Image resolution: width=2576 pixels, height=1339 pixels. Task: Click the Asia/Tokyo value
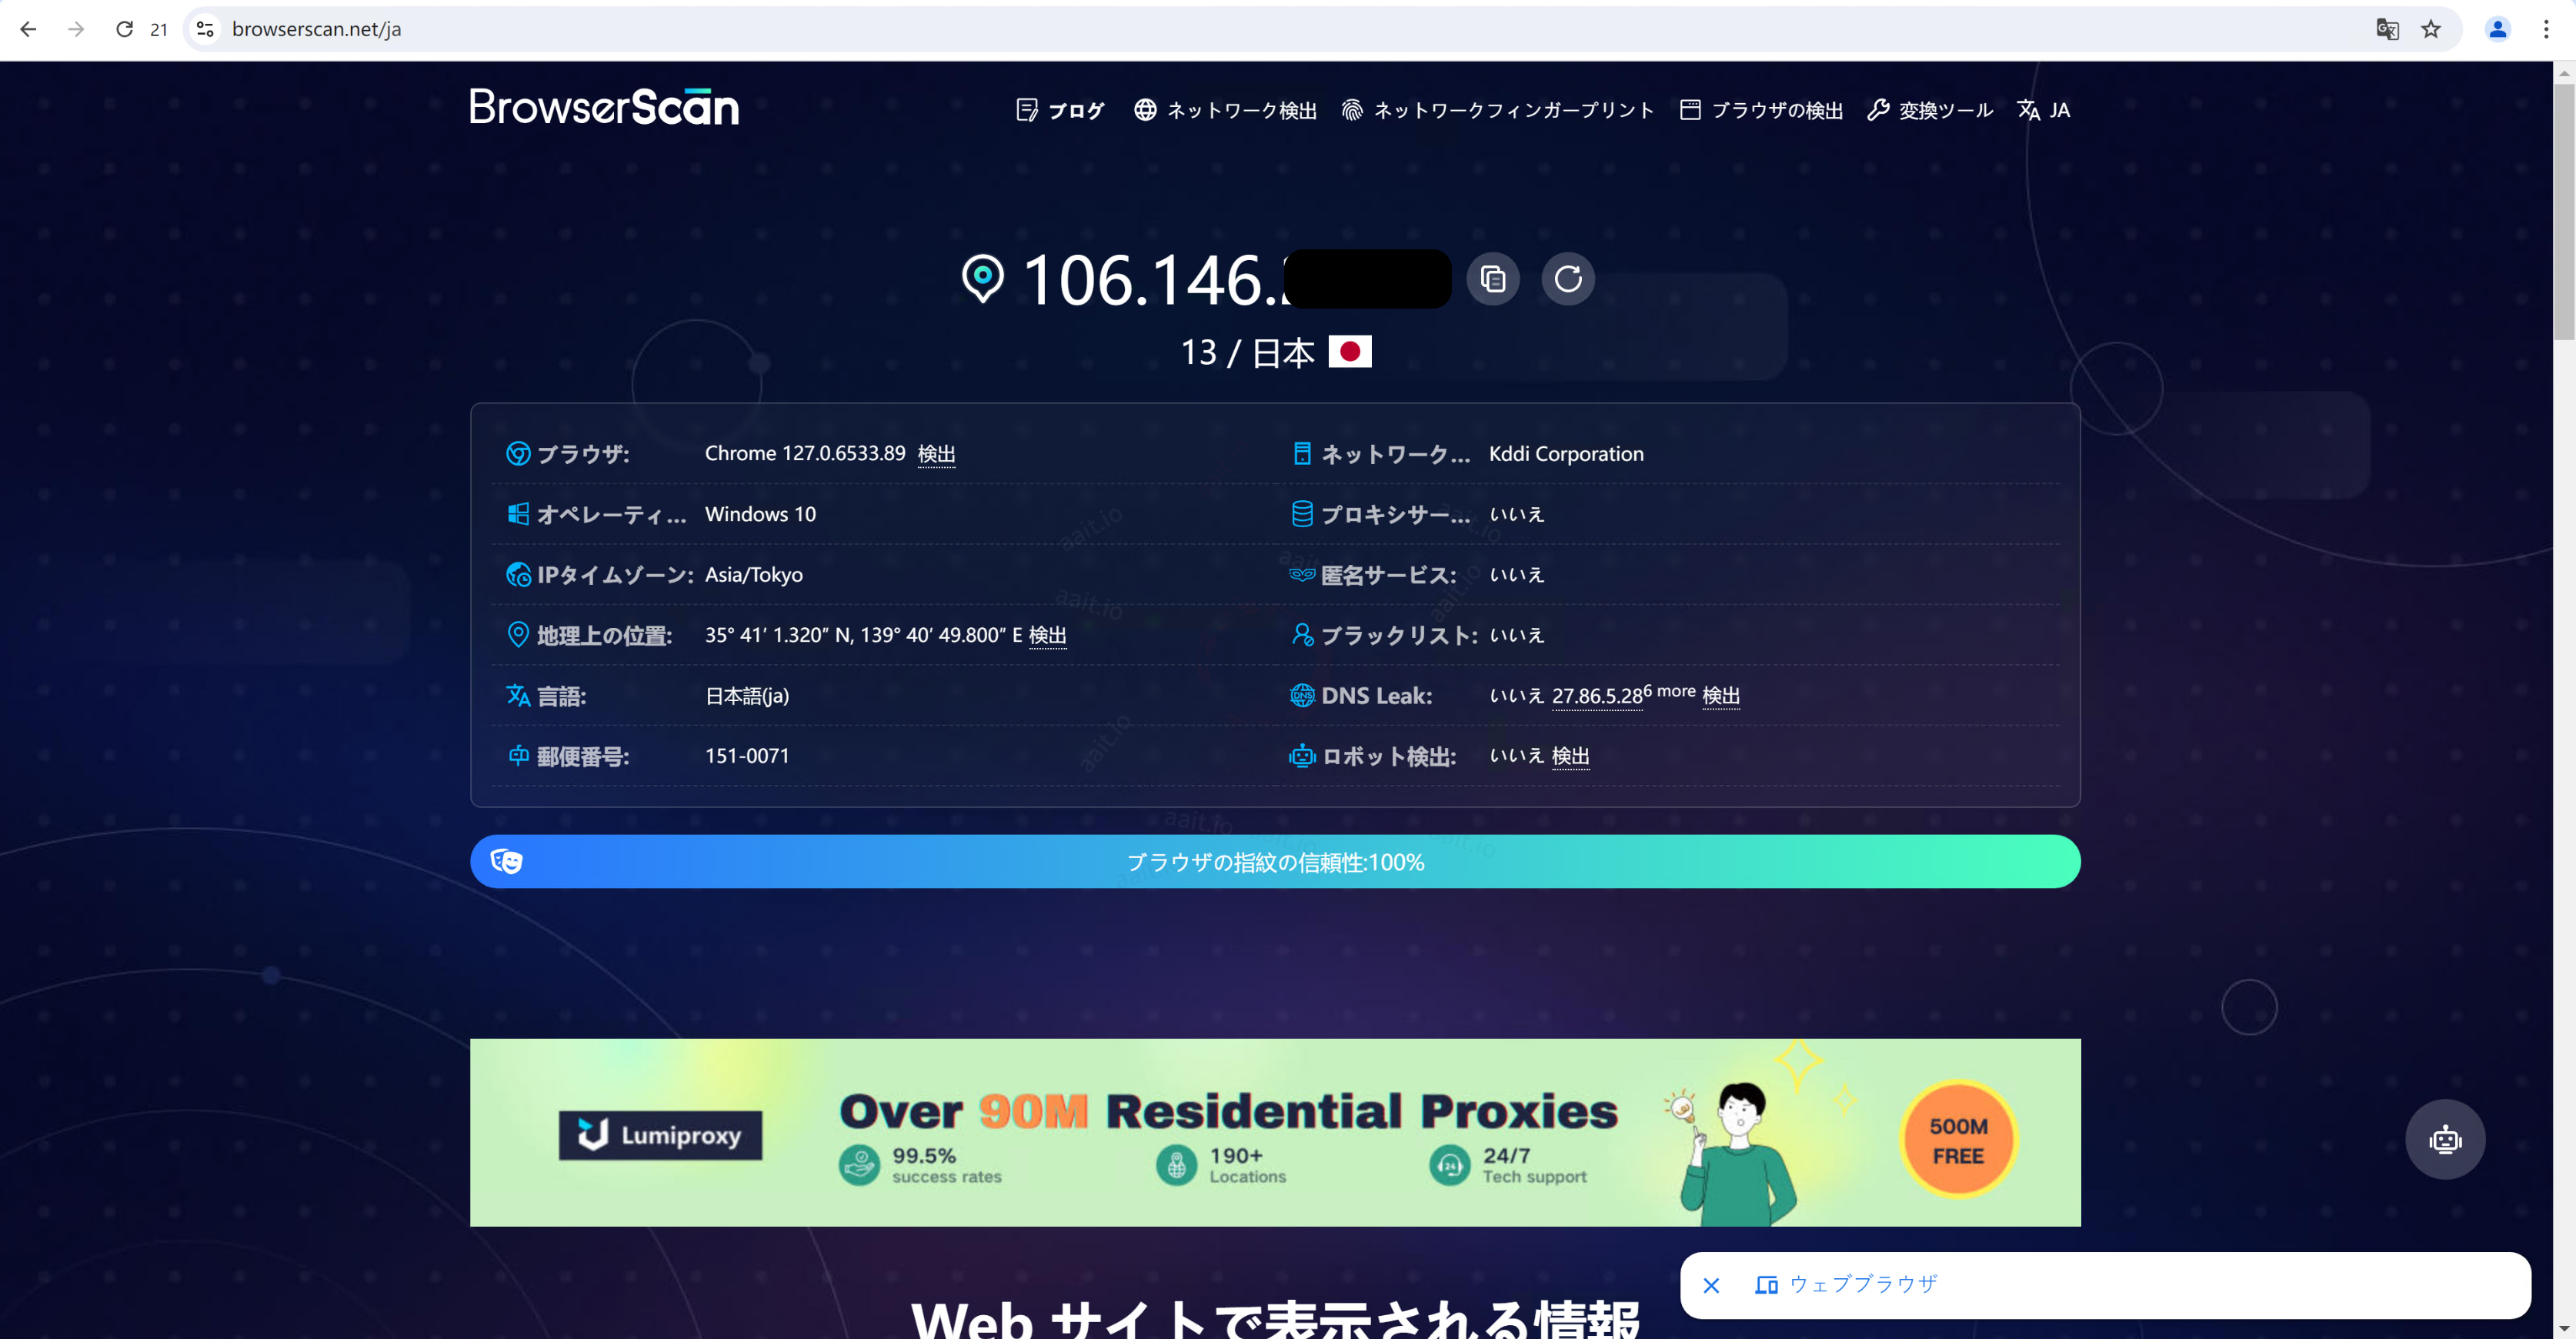753,575
